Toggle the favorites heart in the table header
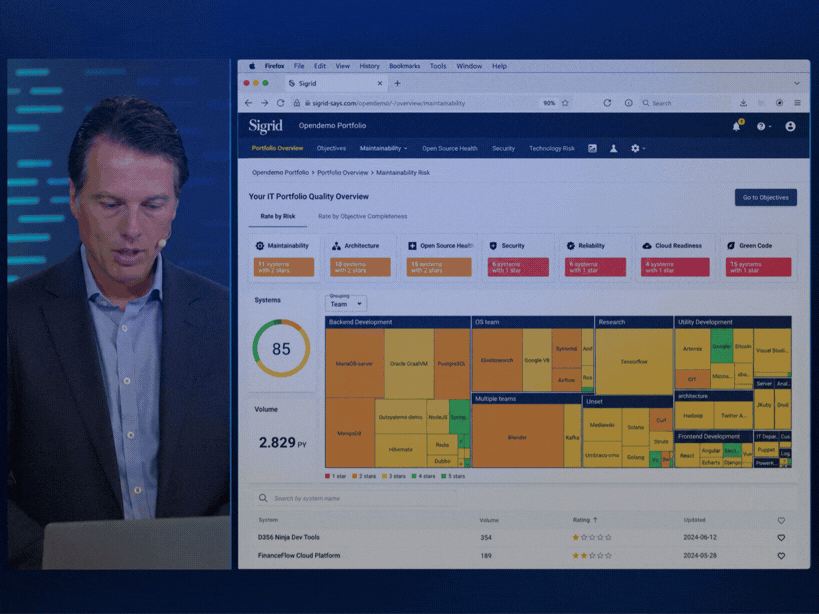The width and height of the screenshot is (819, 614). click(x=781, y=521)
